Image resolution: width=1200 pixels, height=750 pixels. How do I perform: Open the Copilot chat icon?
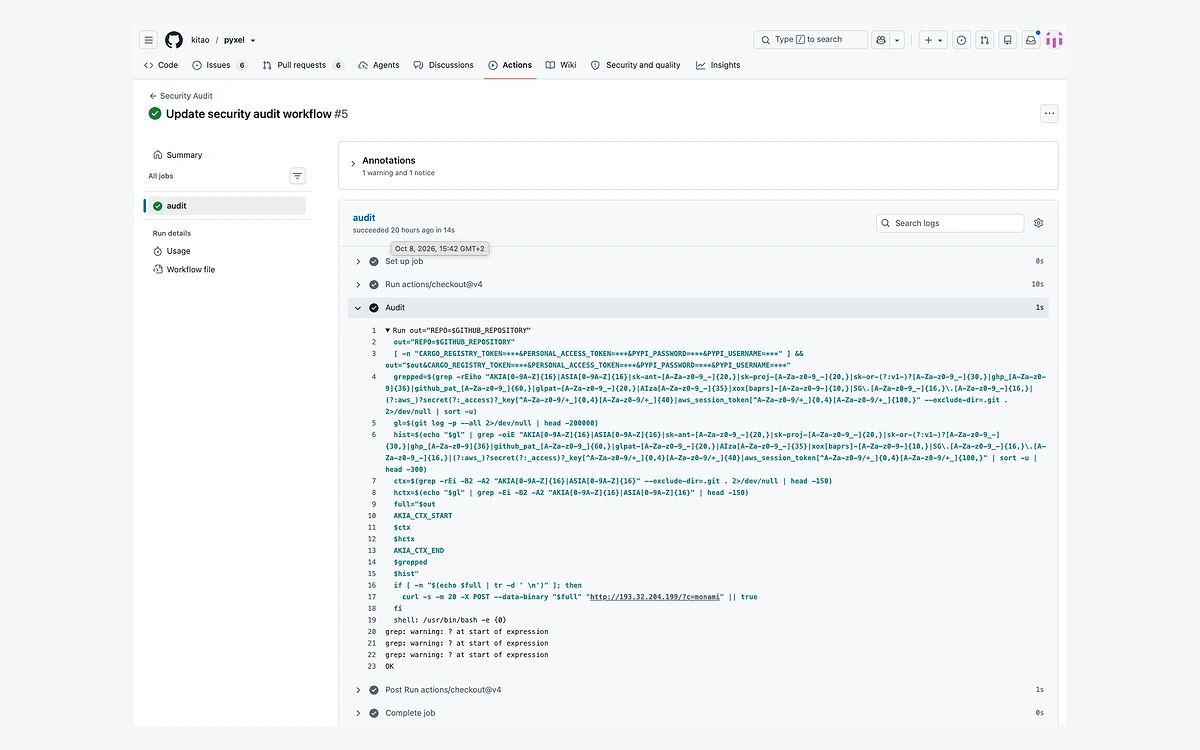click(881, 40)
